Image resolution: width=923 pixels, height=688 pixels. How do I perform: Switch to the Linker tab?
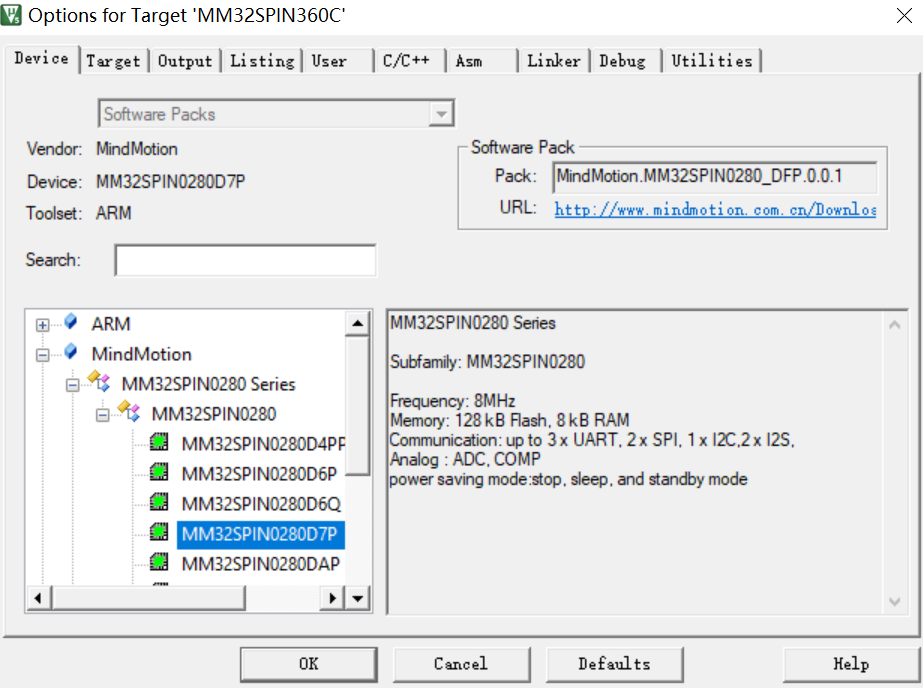tap(553, 61)
